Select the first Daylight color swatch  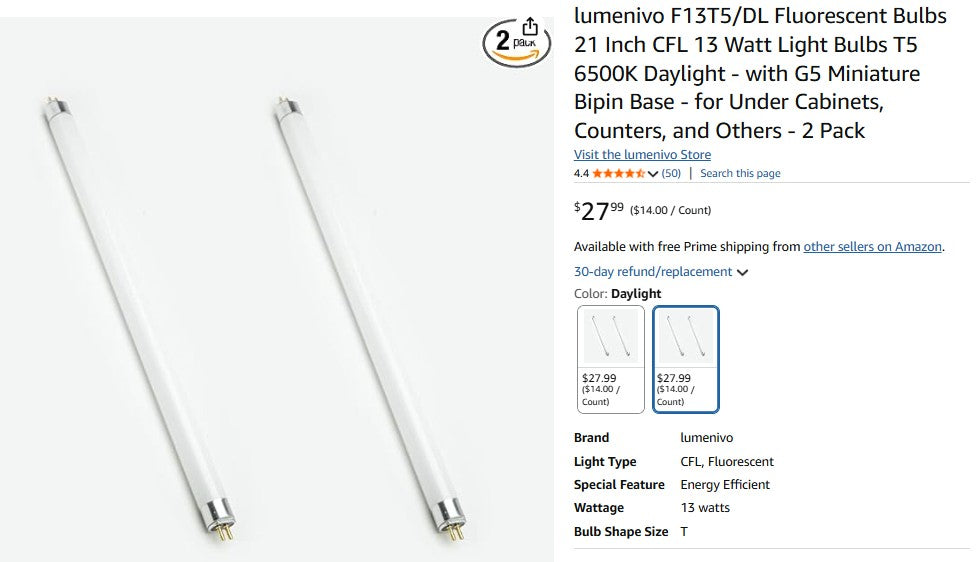pyautogui.click(x=611, y=358)
